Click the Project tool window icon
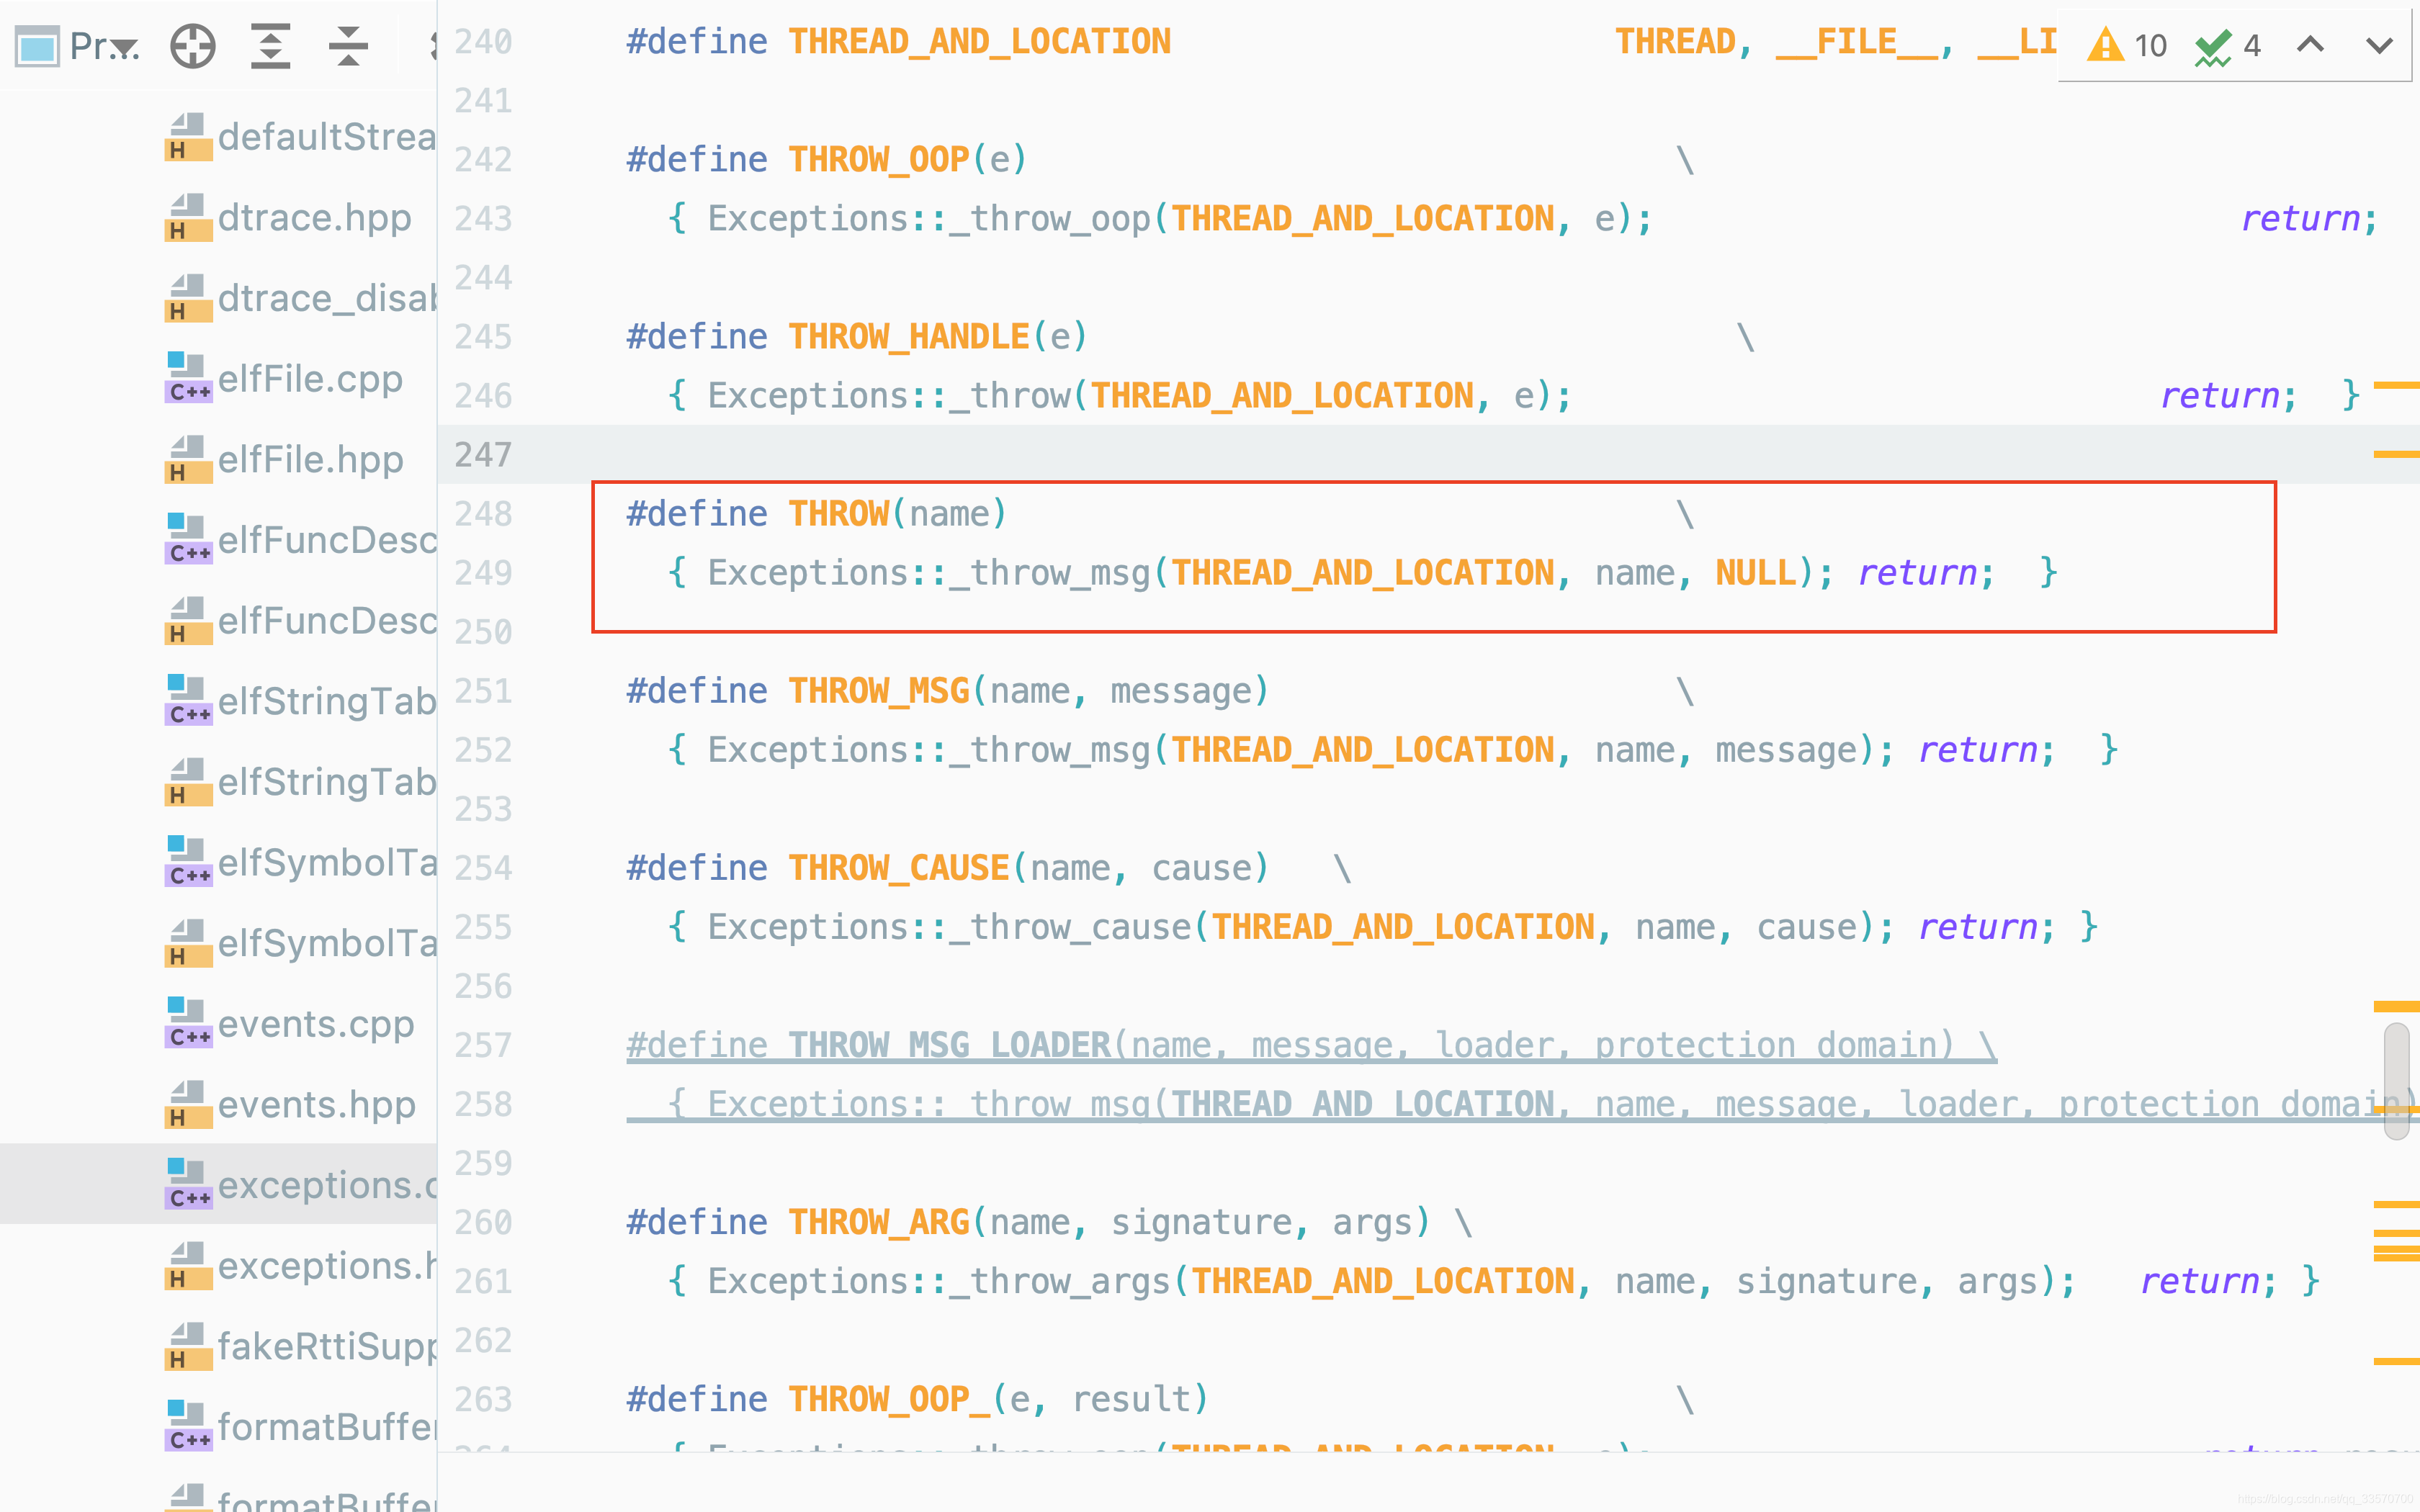 [38, 47]
